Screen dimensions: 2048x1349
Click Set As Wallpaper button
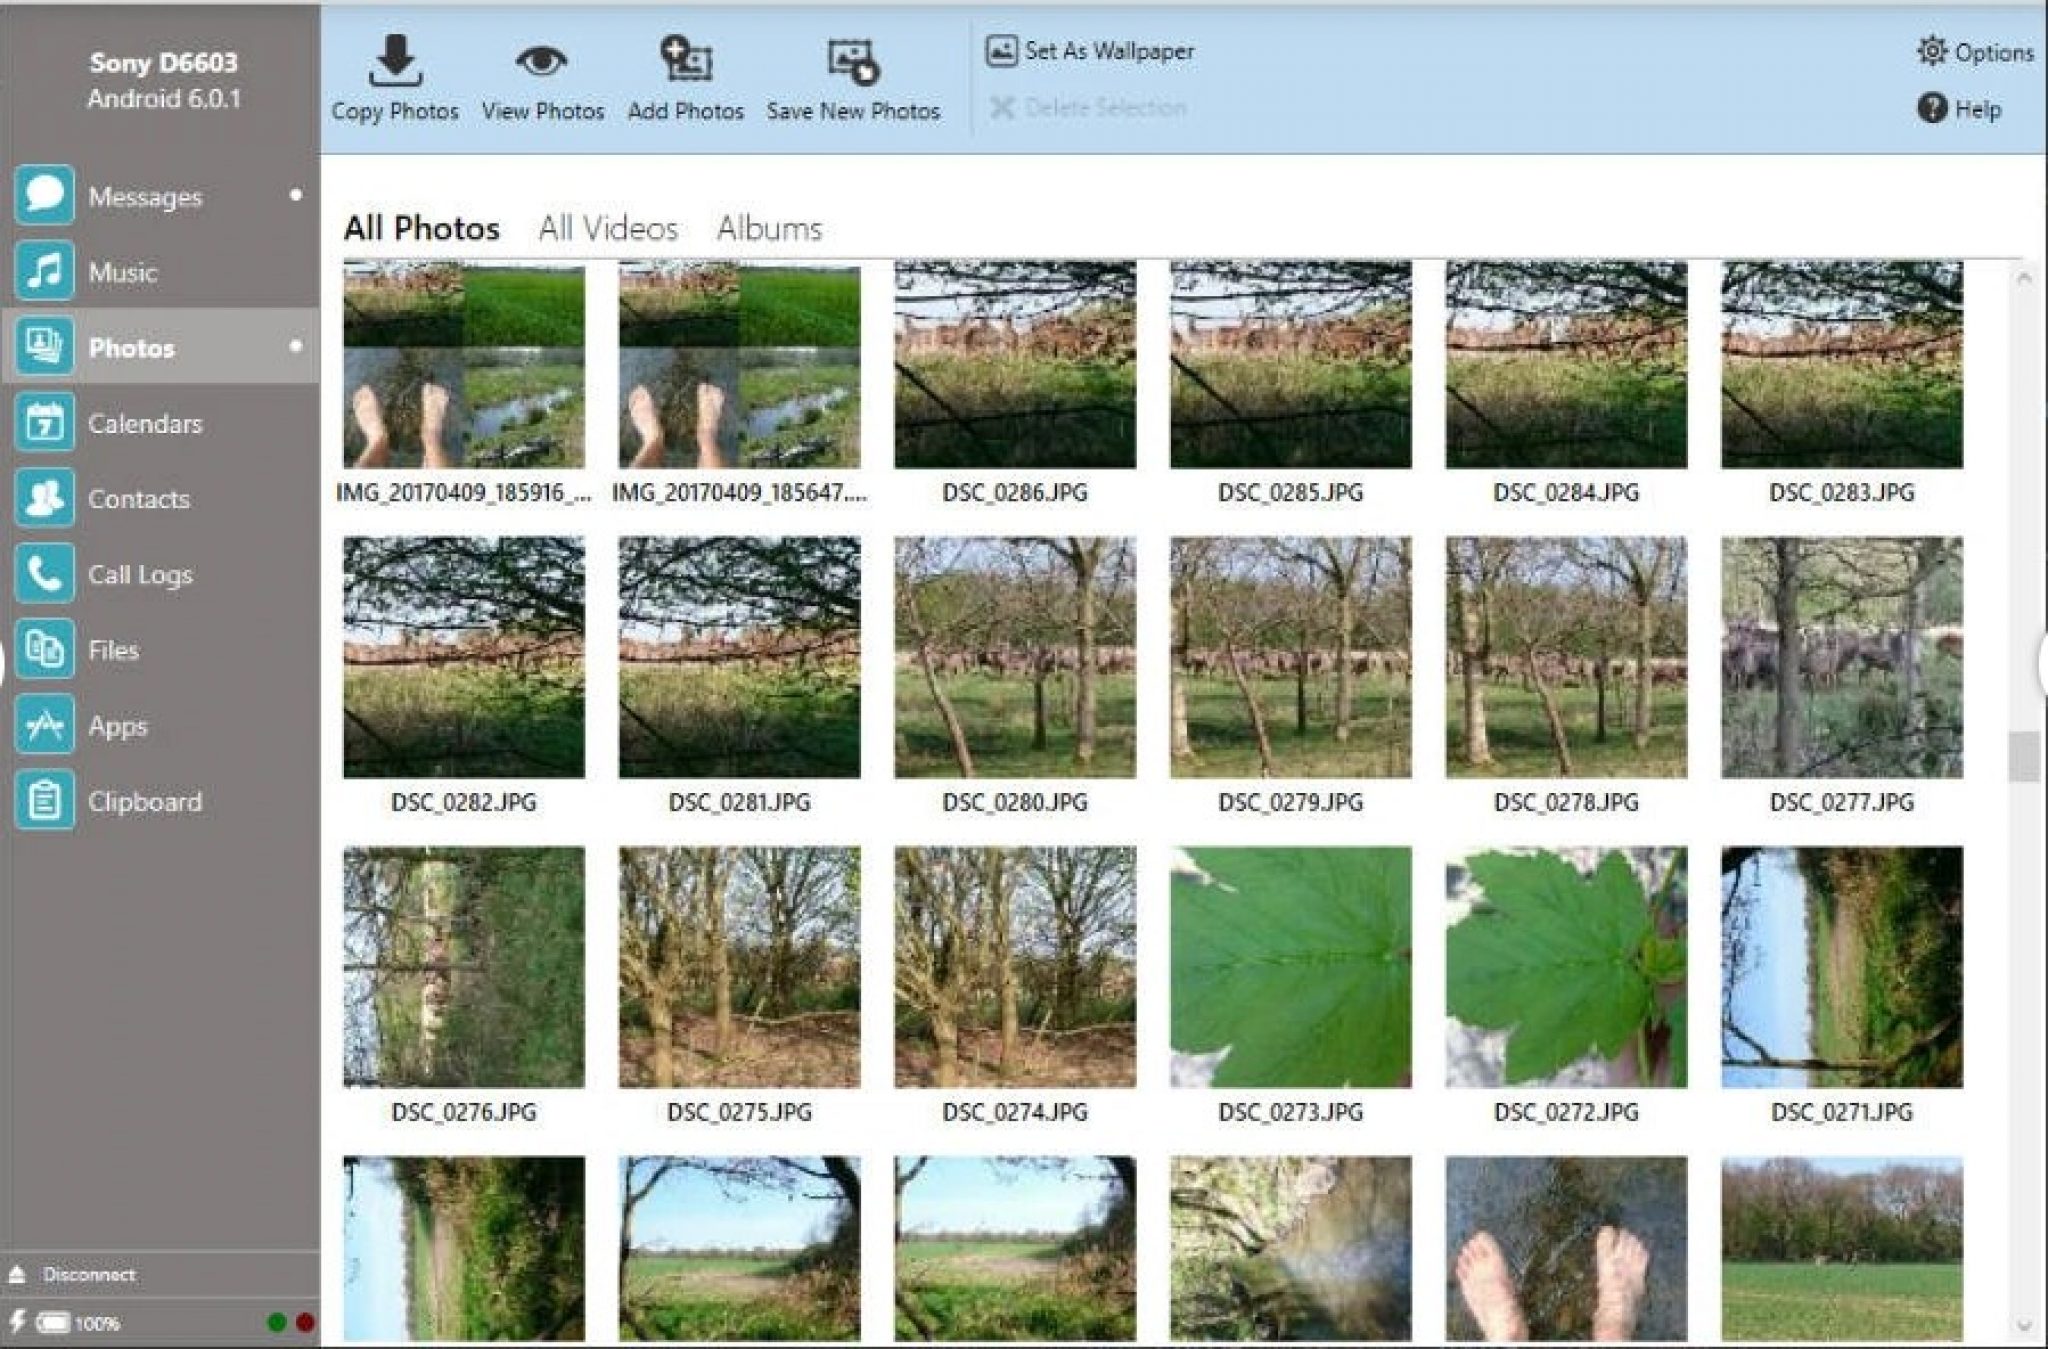pos(1090,51)
